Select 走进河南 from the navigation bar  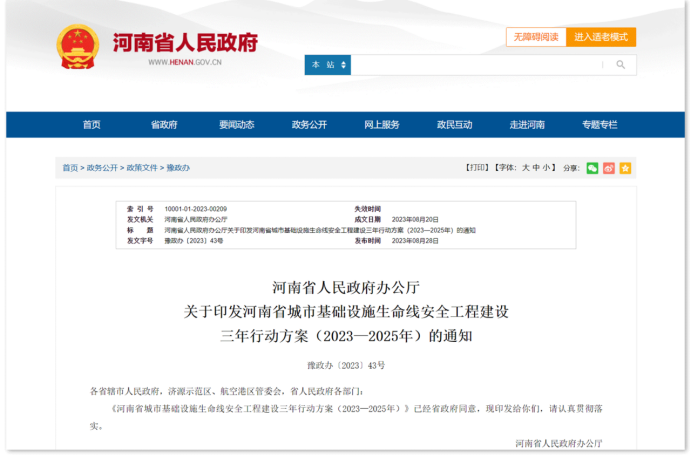527,125
